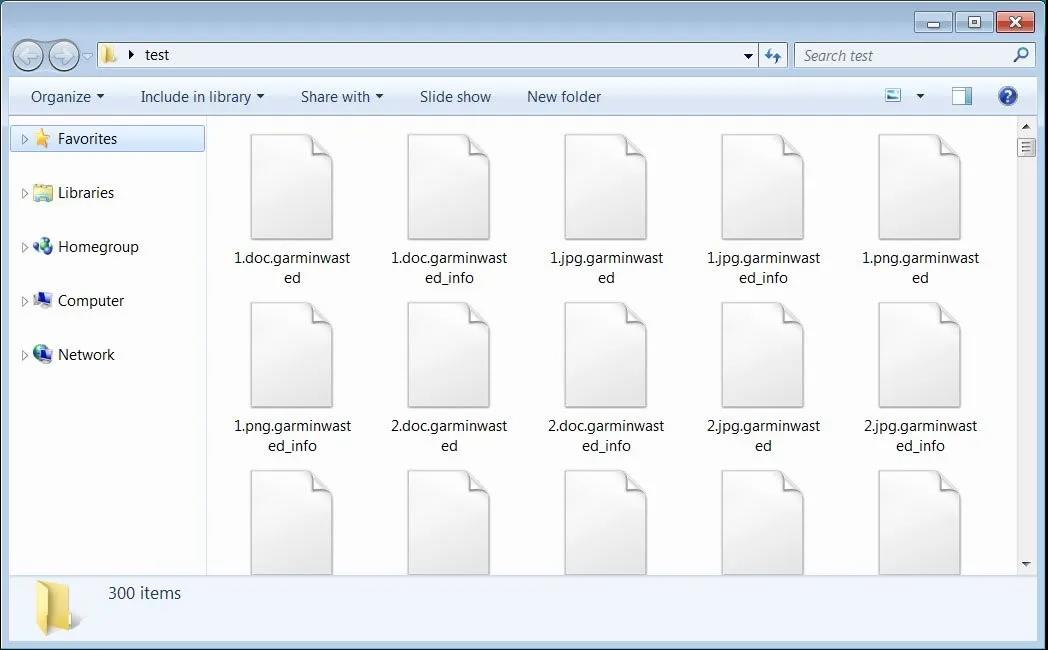Toggle the preview pane
The image size is (1048, 650).
click(962, 96)
